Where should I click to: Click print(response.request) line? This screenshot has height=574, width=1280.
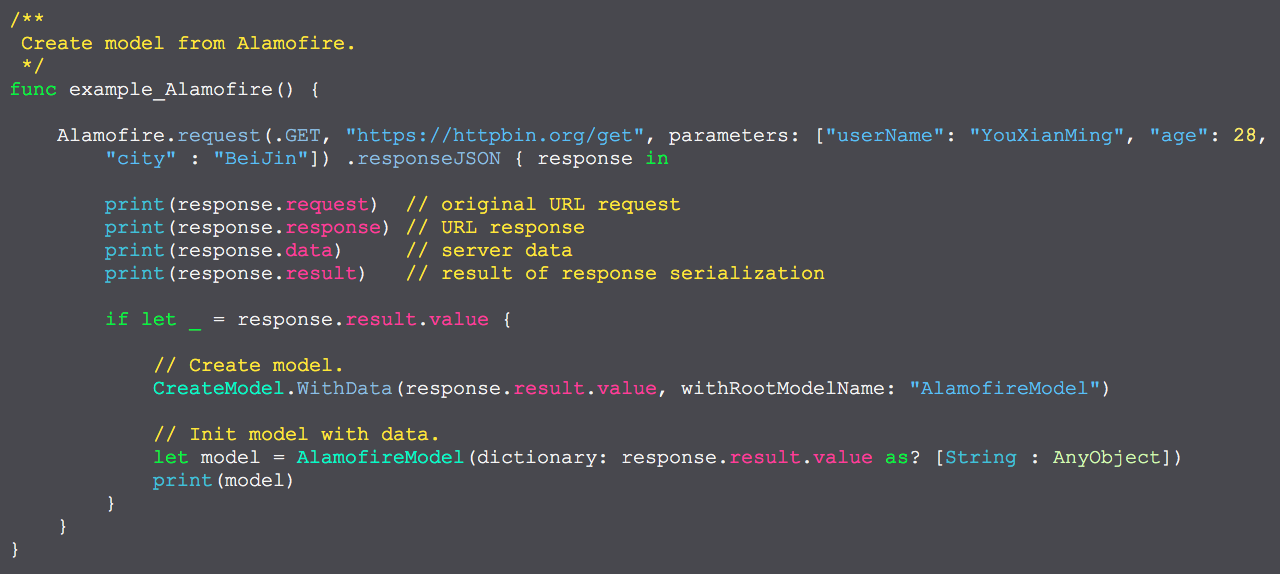coord(241,204)
